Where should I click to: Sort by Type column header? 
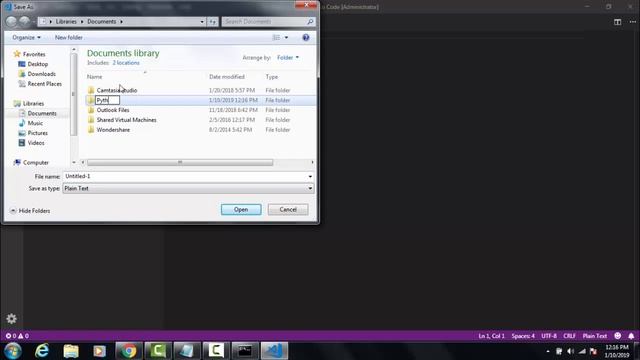click(x=271, y=77)
